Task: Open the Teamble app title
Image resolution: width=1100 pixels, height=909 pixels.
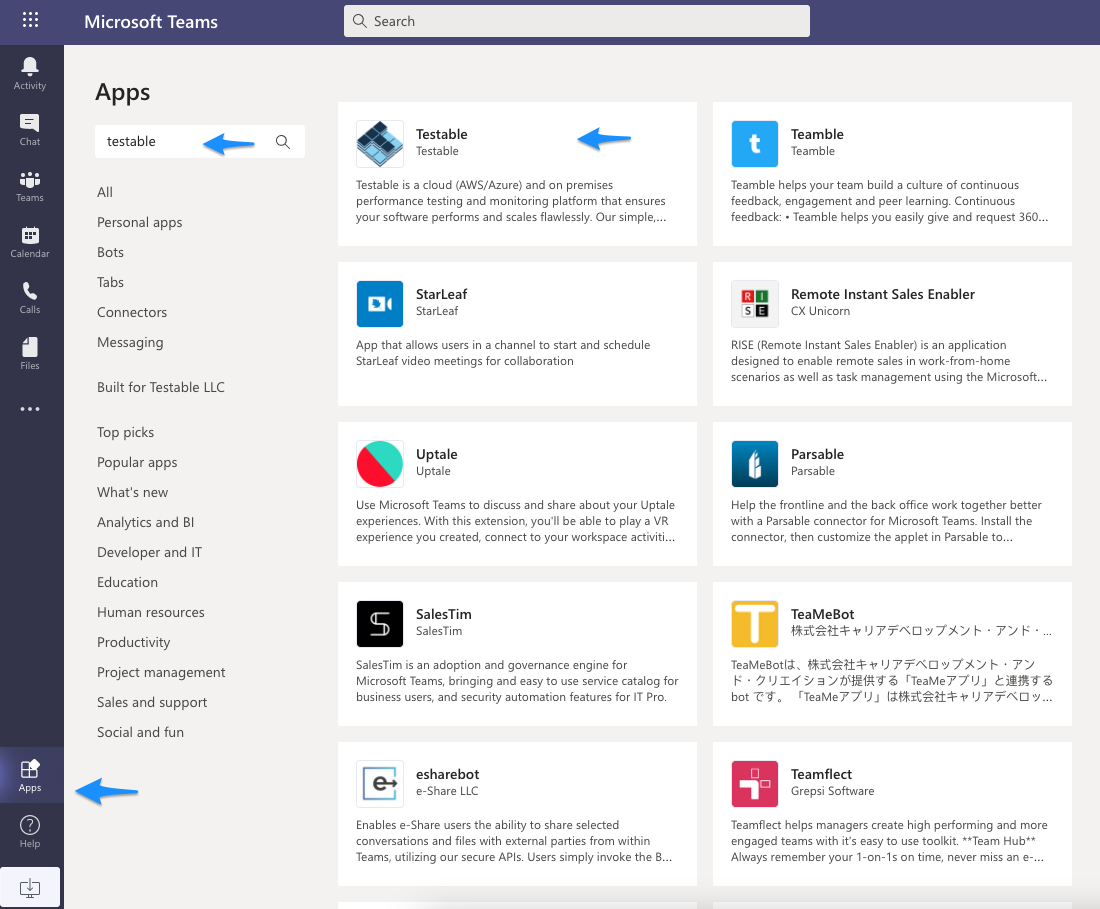Action: [817, 134]
